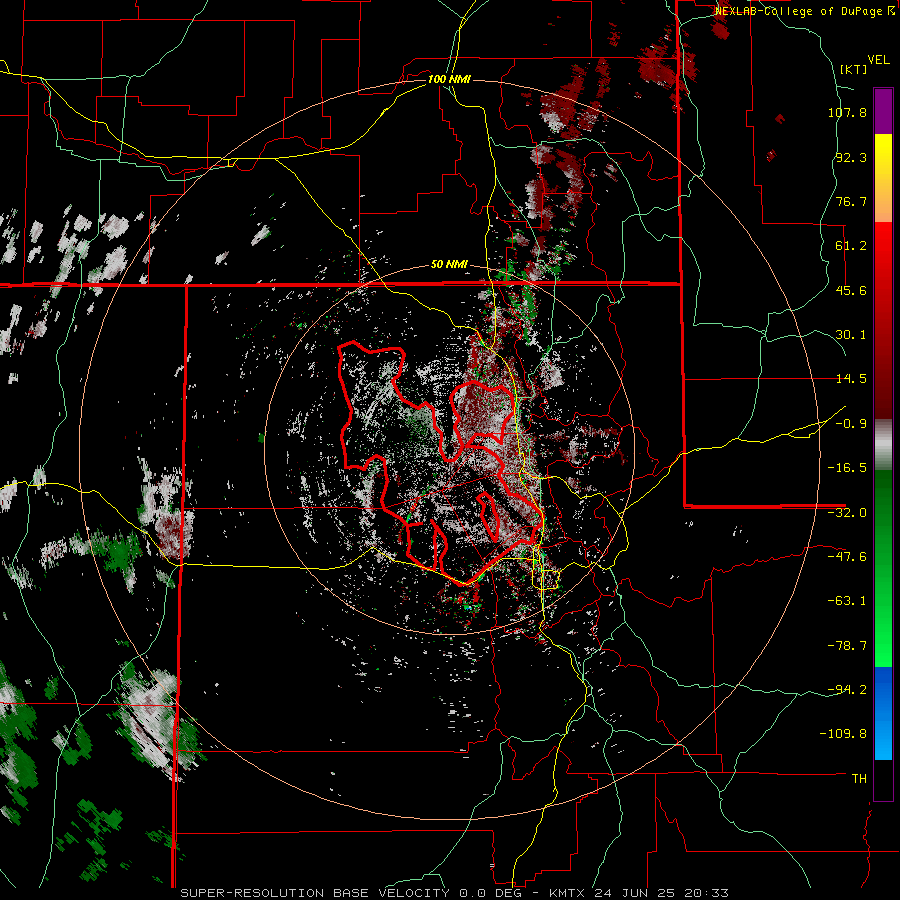Click the -78.7 velocity scale value
Image resolution: width=900 pixels, height=900 pixels.
click(847, 646)
